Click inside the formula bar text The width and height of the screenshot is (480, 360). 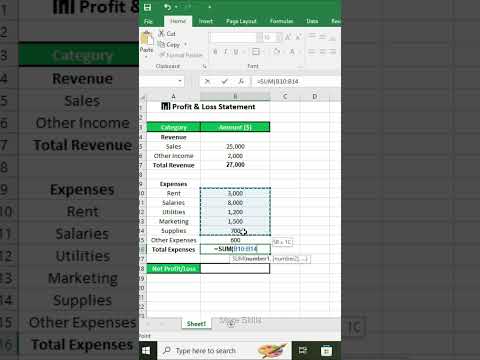pos(278,81)
